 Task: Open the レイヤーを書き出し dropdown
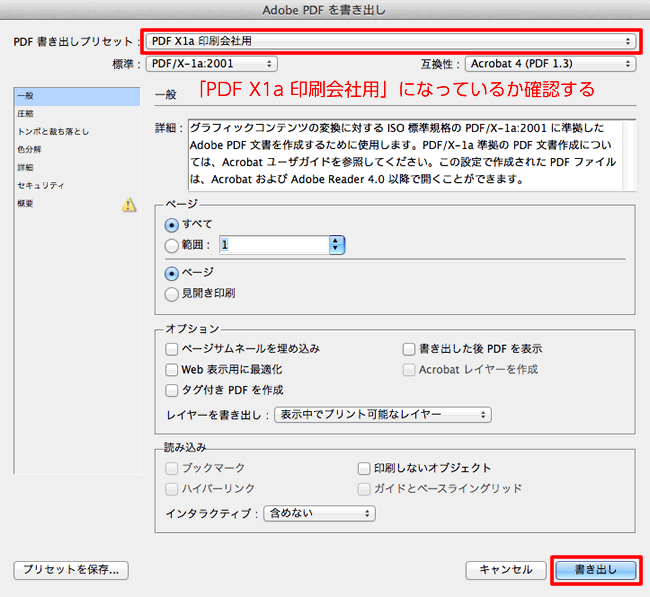[383, 414]
